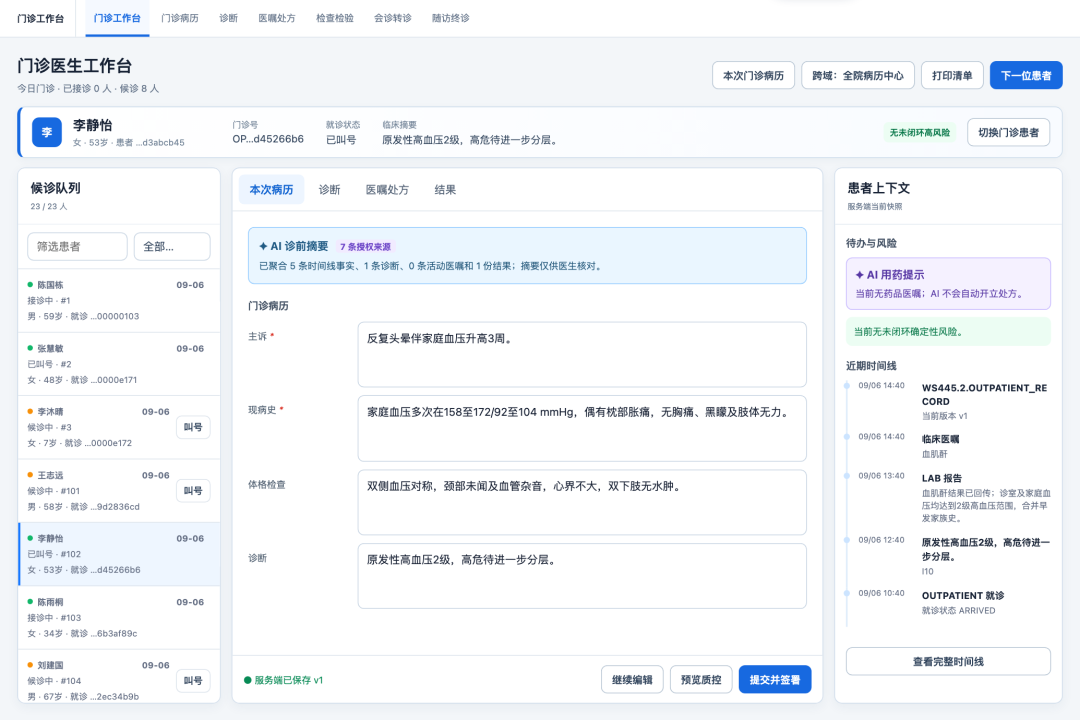1080x720 pixels.
Task: Click the AI 用药提示 sparkle icon
Action: click(x=860, y=275)
